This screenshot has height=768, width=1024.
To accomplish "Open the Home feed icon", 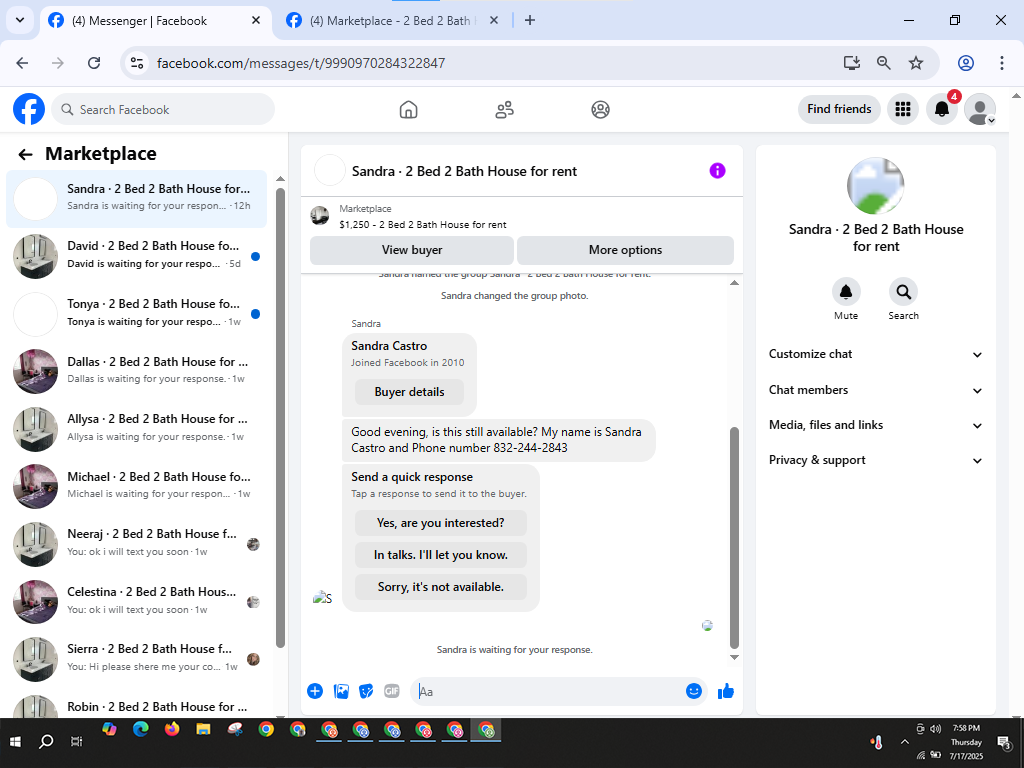I will 408,110.
